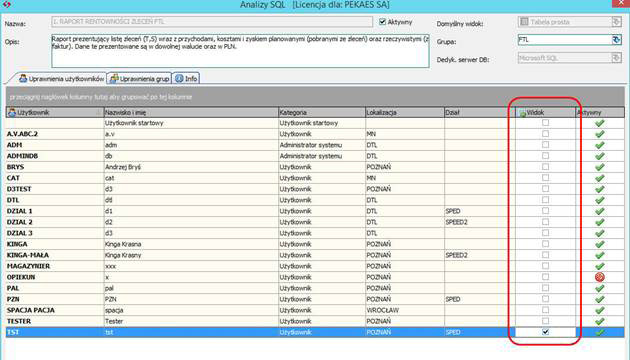Click the green Aktywny checkmark for CAT
Screen dimensions: 630x360
point(599,178)
